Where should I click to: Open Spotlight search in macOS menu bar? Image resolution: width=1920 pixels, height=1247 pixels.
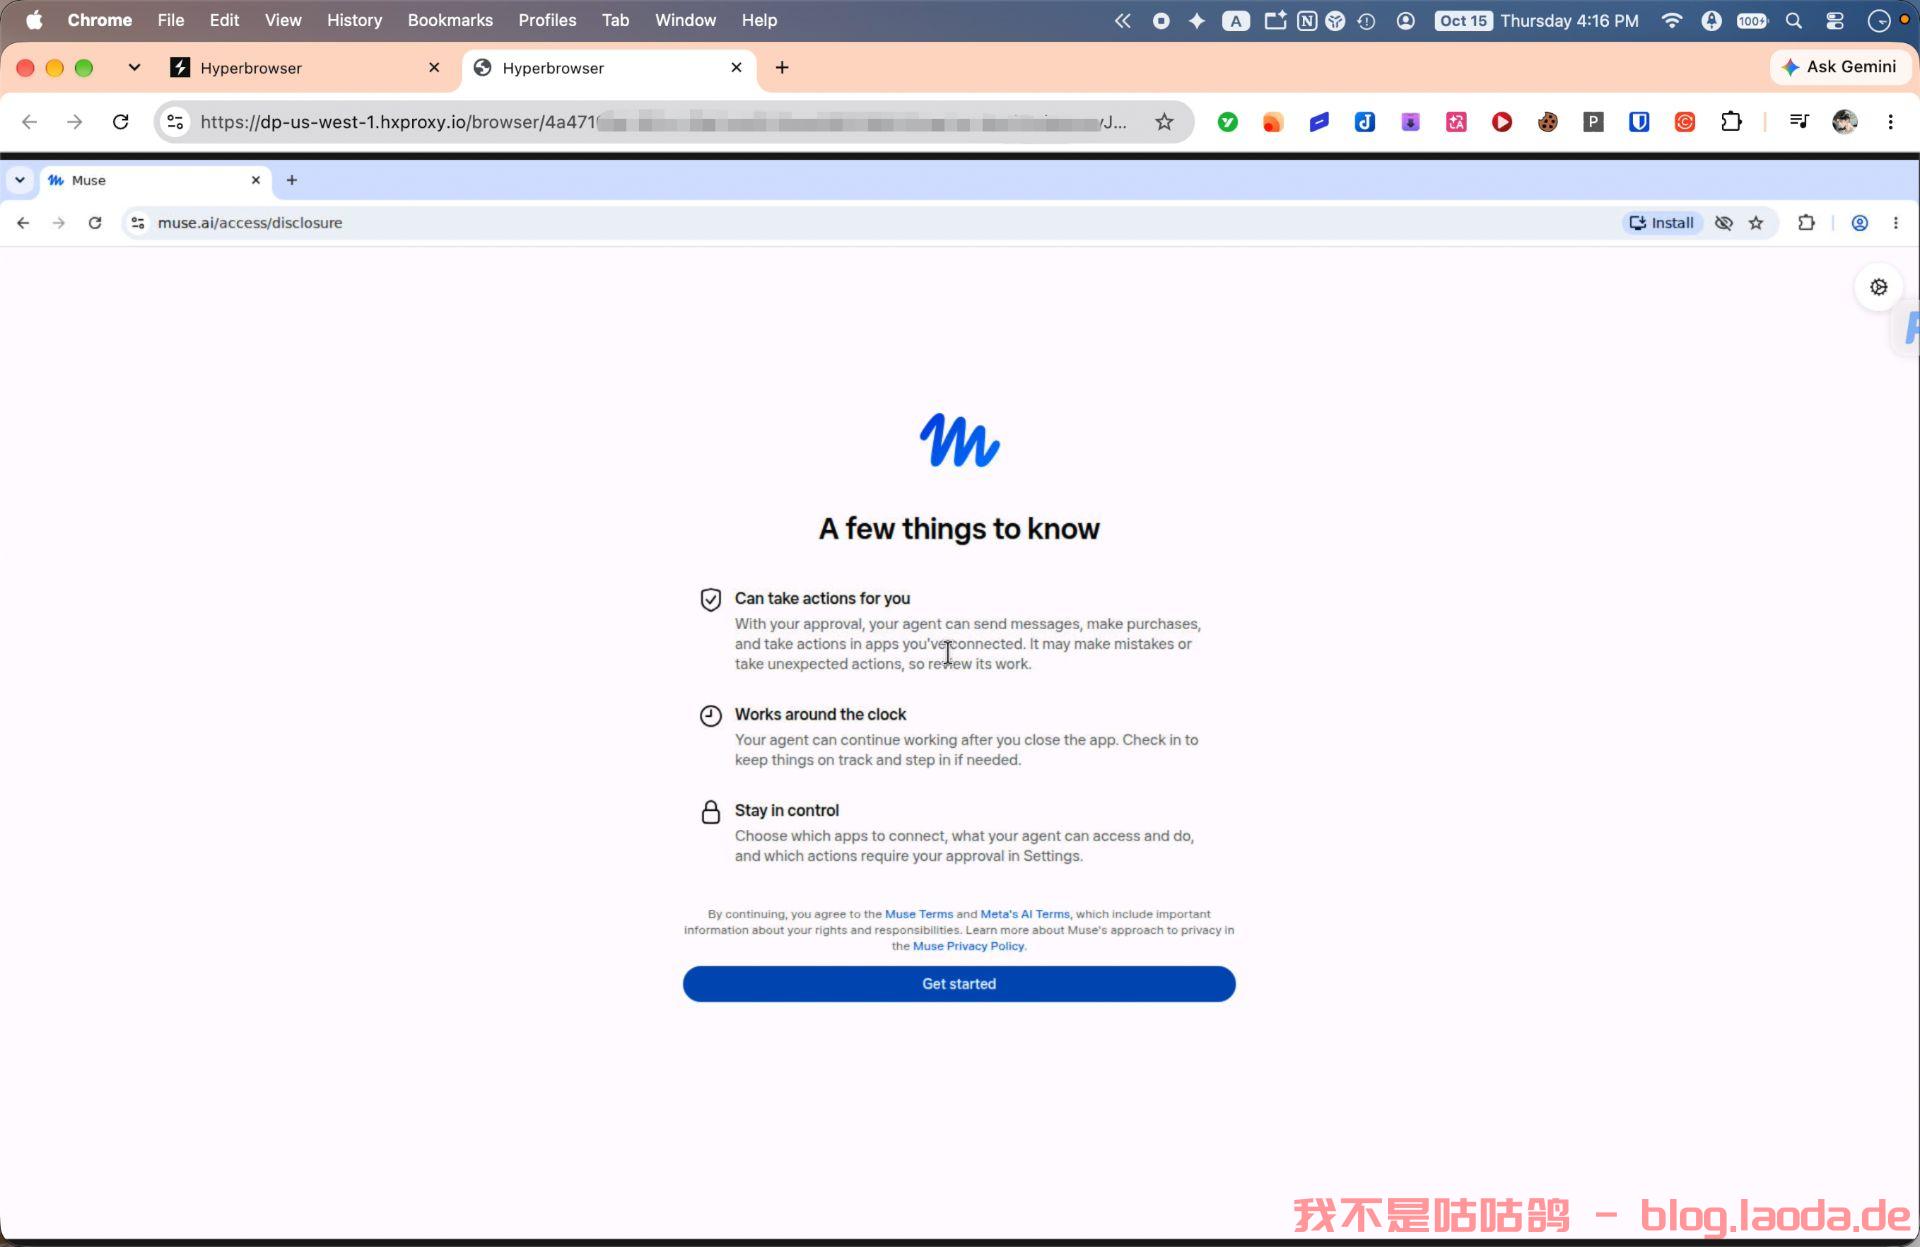(1794, 20)
